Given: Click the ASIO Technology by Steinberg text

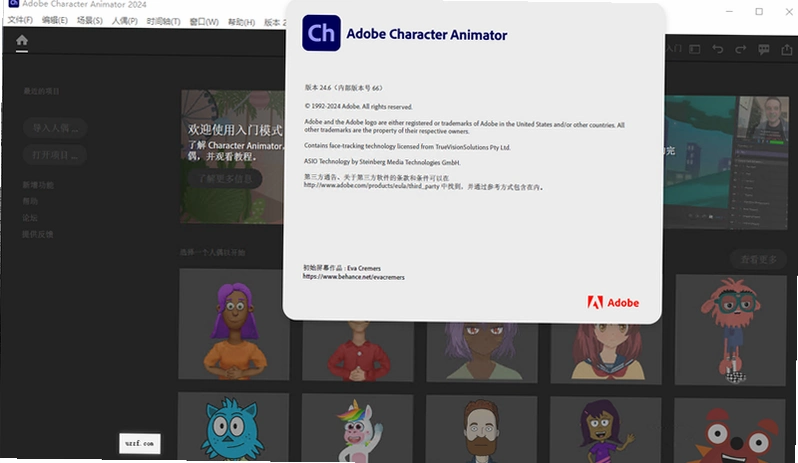Looking at the screenshot, I should tap(382, 162).
